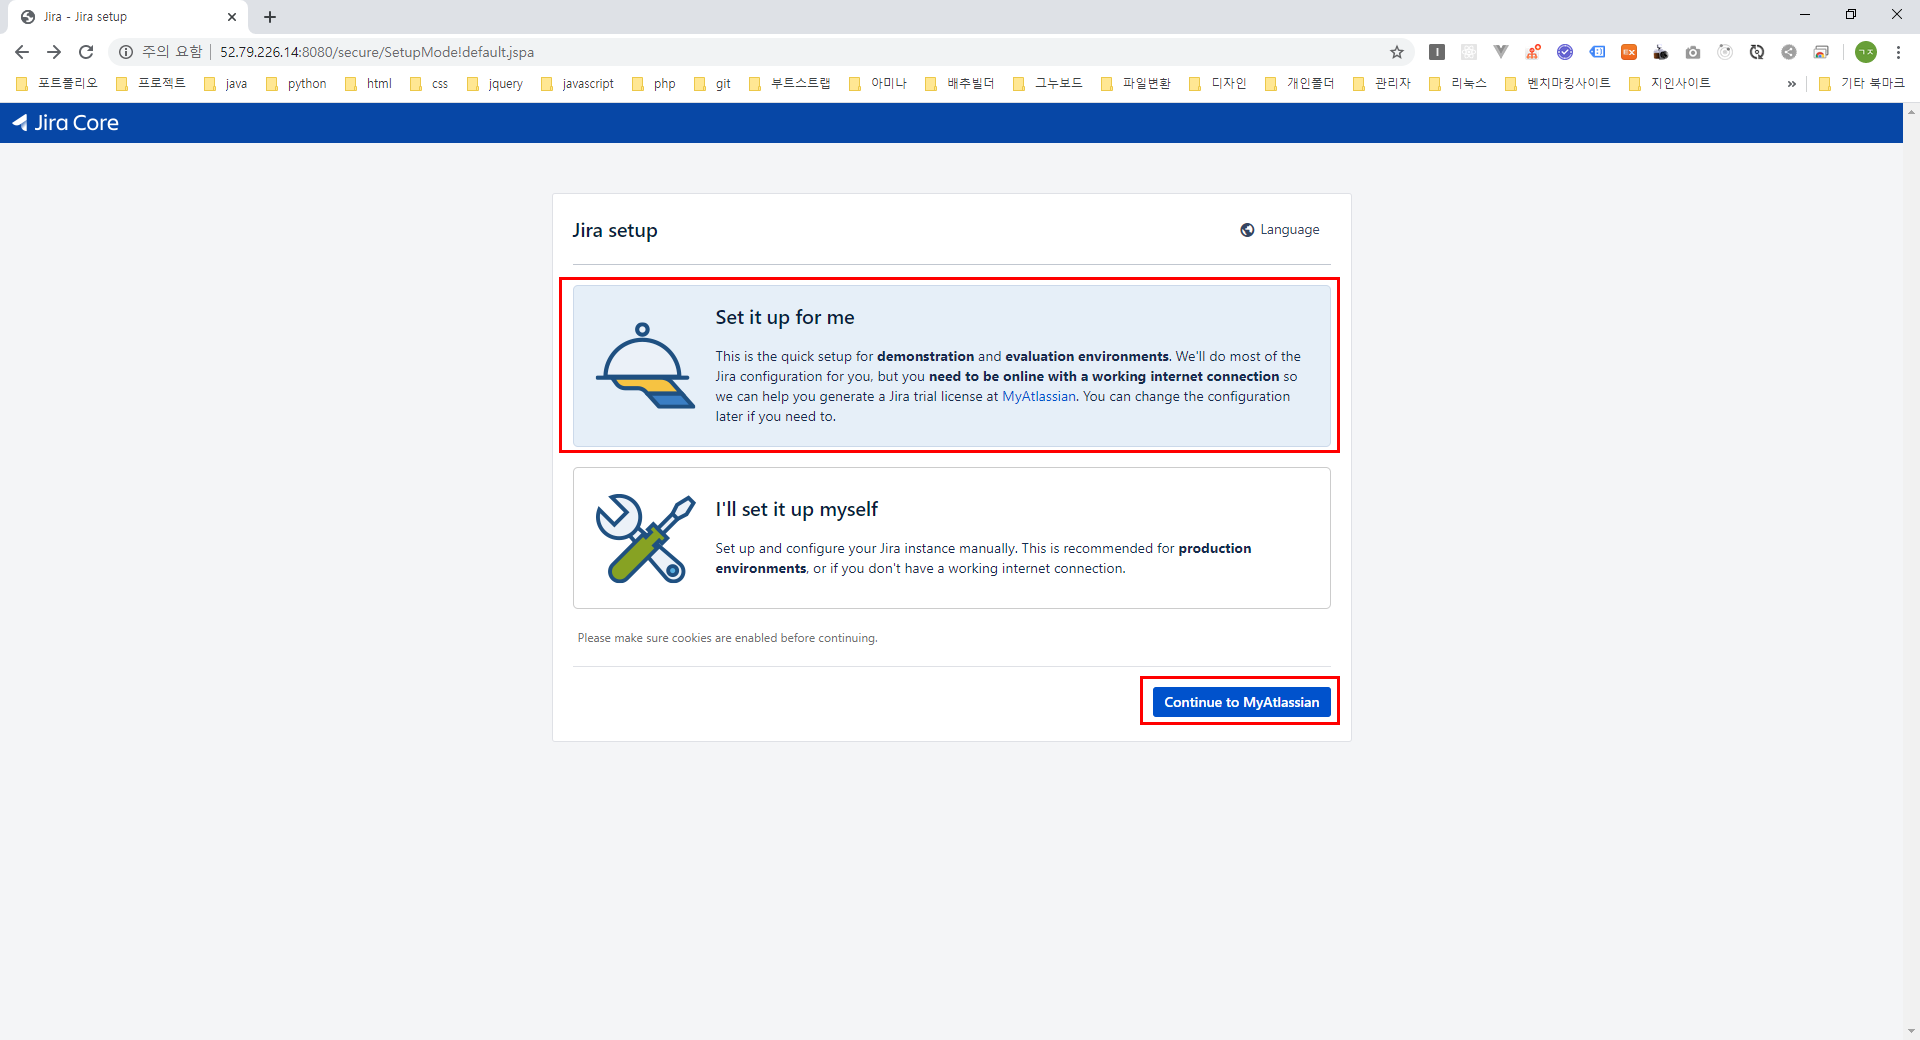Open the 기타 북마크 folder
Image resolution: width=1920 pixels, height=1040 pixels.
point(1862,84)
